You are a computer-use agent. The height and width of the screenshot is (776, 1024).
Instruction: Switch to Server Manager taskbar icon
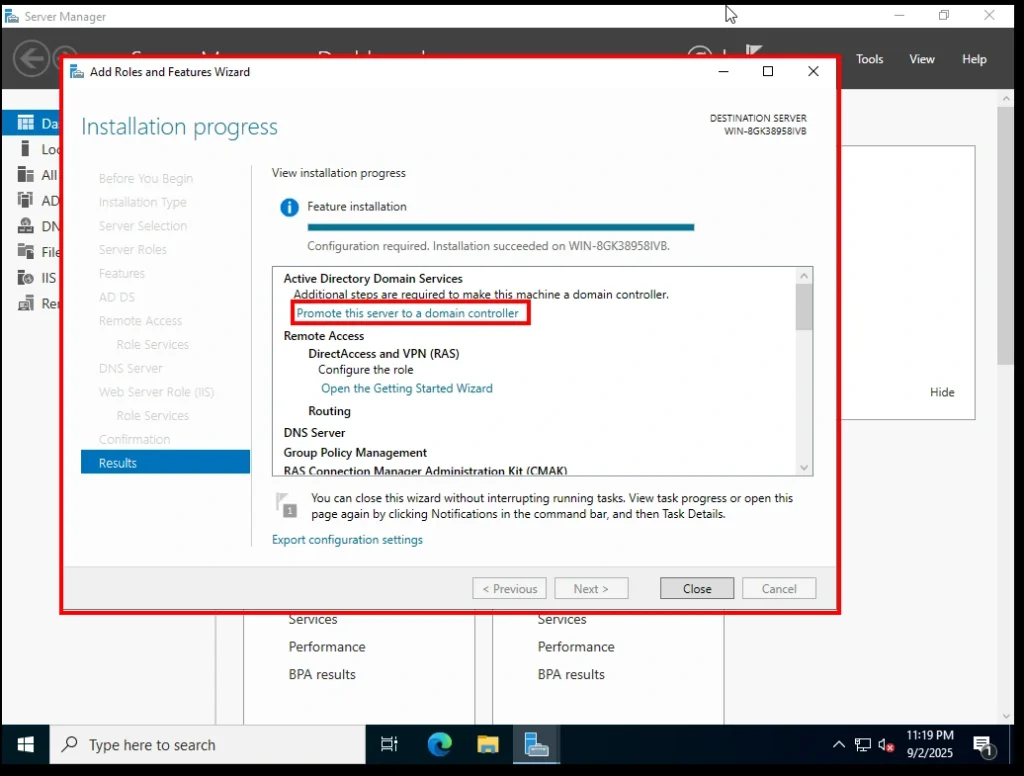(x=536, y=744)
